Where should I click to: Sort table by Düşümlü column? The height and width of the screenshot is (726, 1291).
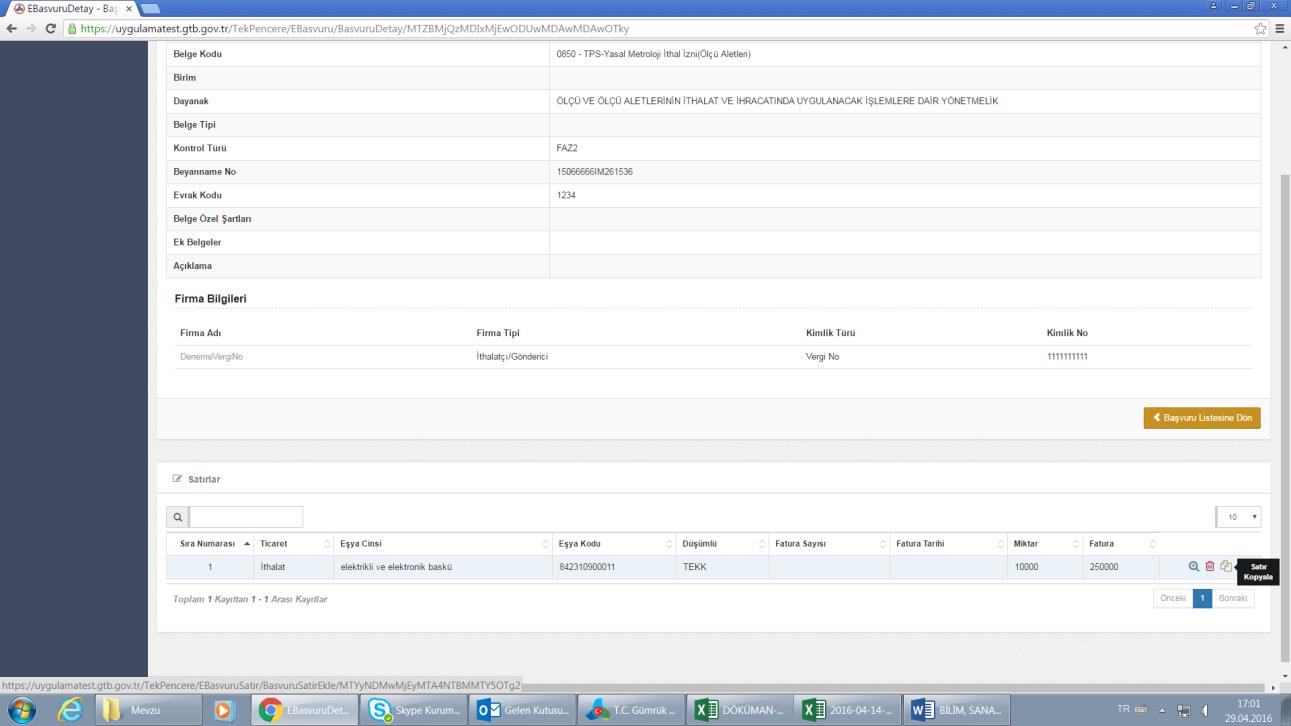[x=722, y=543]
